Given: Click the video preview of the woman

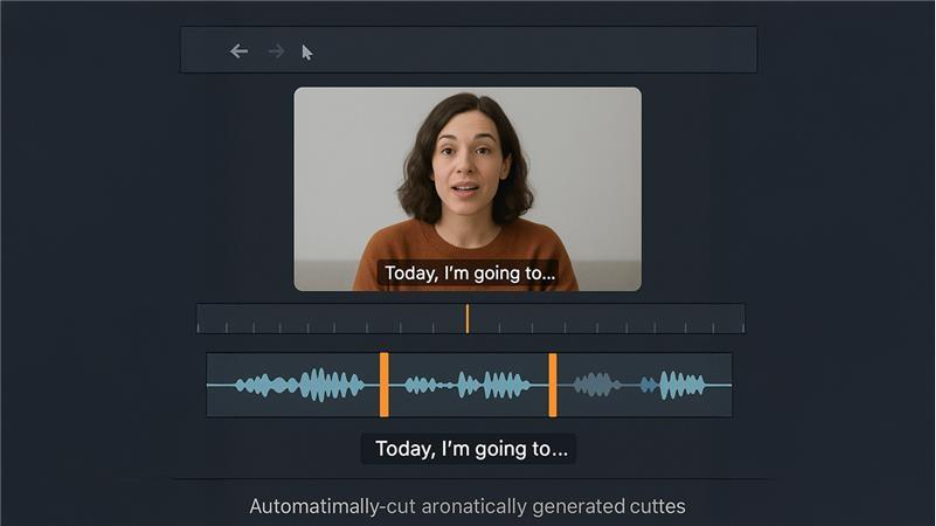Looking at the screenshot, I should tap(467, 170).
